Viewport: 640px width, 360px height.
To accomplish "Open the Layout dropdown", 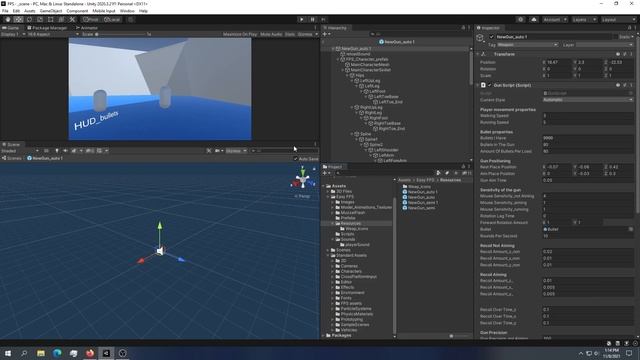I will (619, 19).
